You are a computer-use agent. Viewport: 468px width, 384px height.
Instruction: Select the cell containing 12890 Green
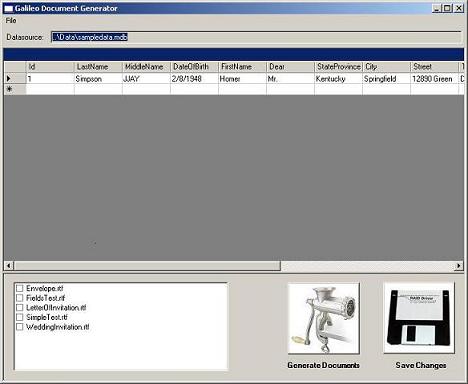(434, 79)
